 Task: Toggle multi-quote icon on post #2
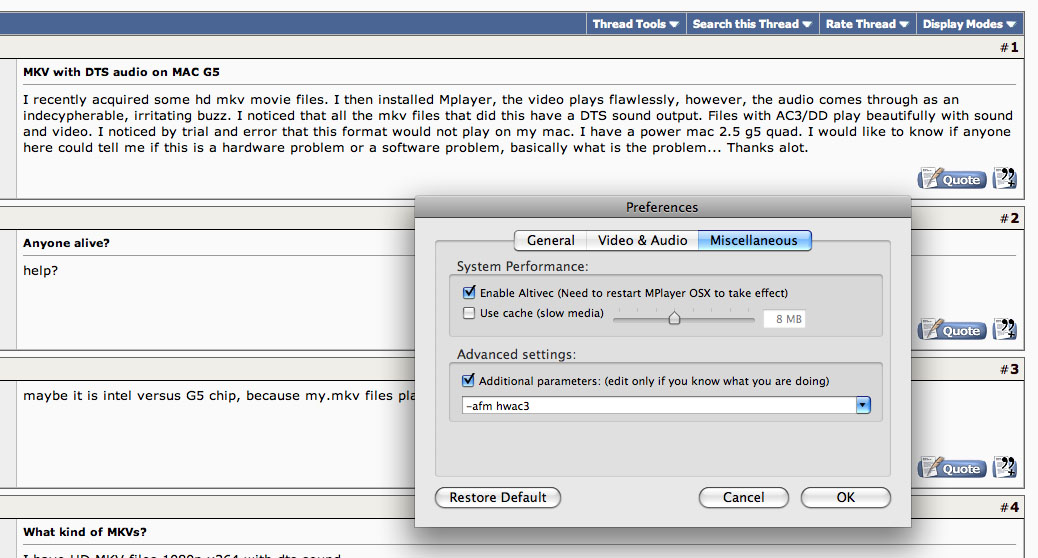[1005, 329]
